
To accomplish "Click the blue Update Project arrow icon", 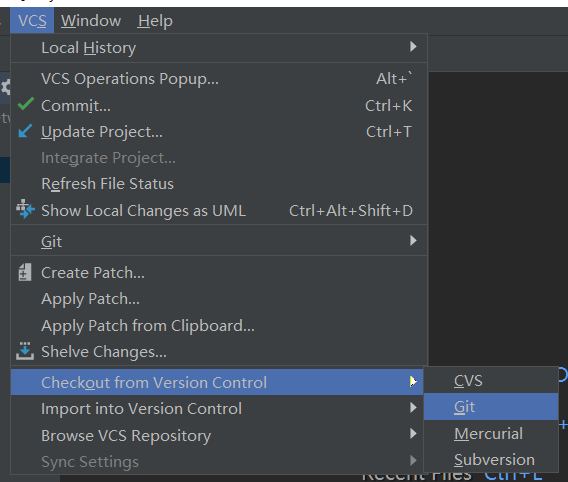I will [x=25, y=131].
